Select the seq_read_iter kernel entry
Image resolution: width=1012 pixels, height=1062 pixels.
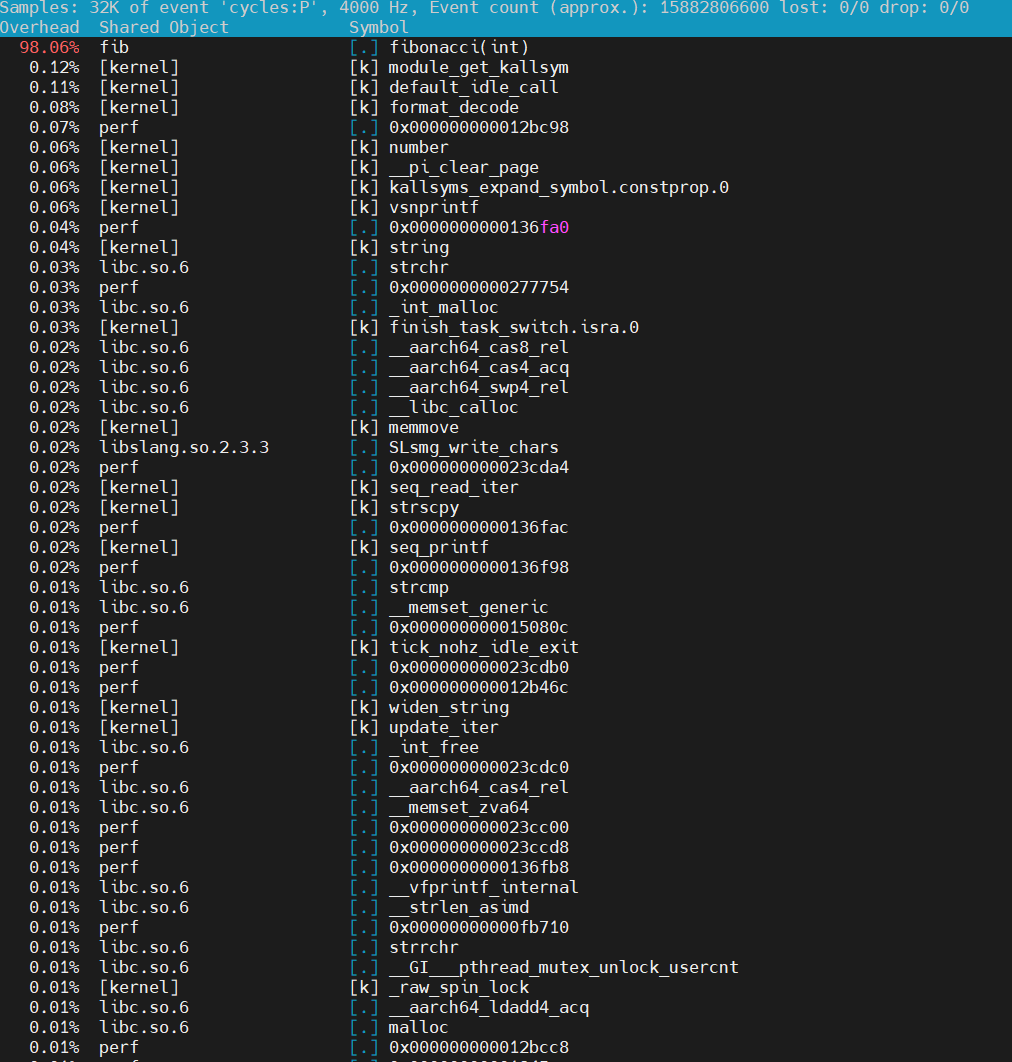(x=450, y=487)
